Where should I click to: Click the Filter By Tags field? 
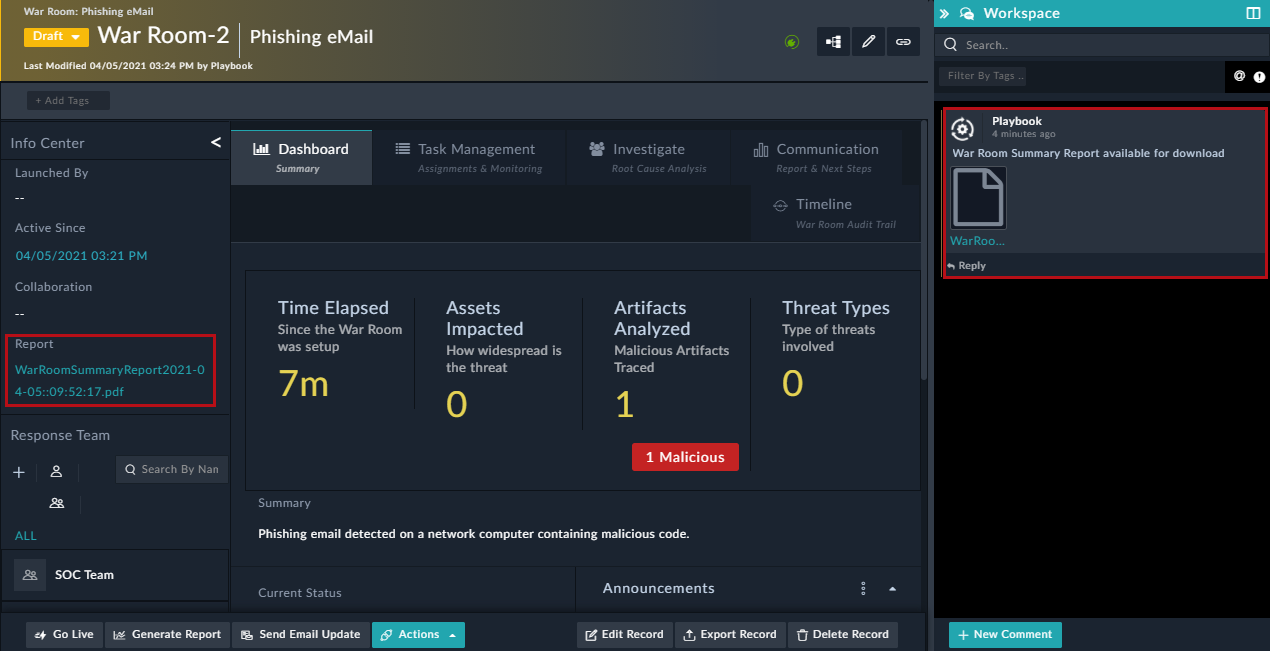tap(982, 76)
